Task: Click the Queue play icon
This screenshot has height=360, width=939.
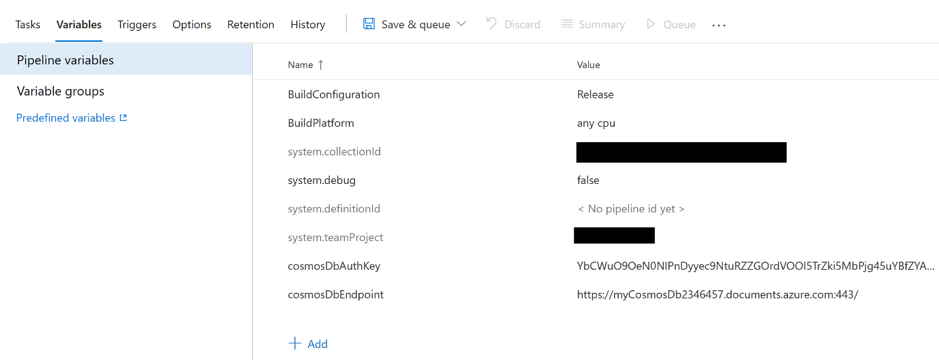Action: 650,24
